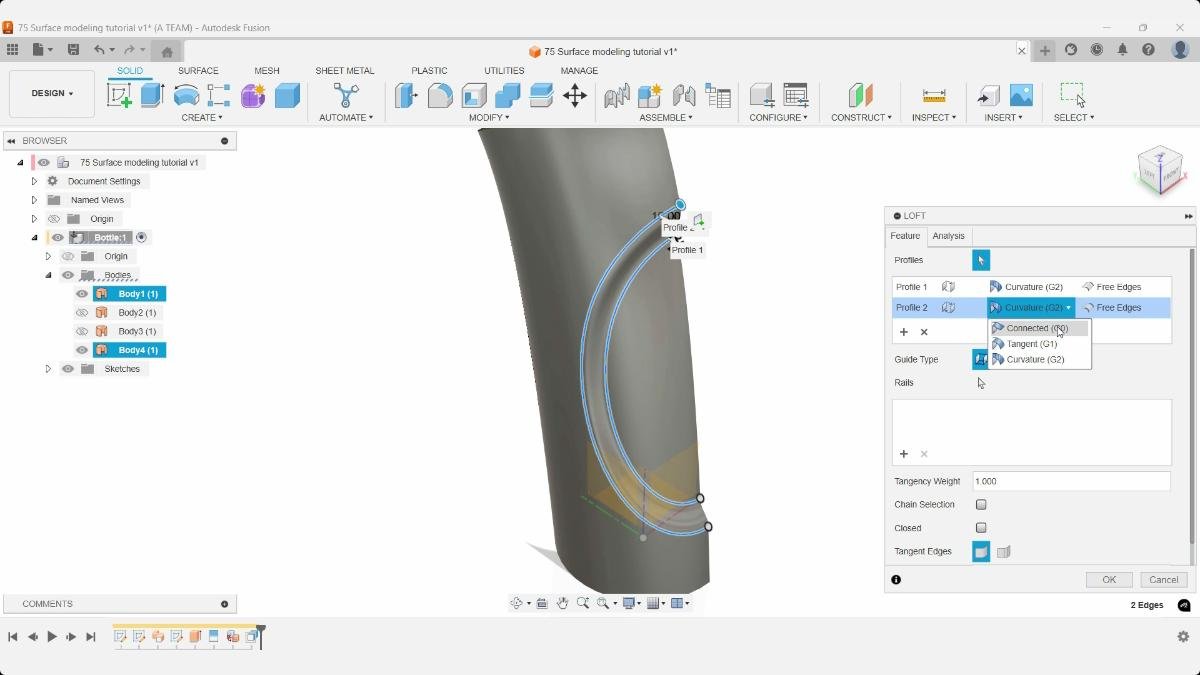Choose Connected (G0) in continuity list
Viewport: 1200px width, 675px height.
coord(1038,328)
